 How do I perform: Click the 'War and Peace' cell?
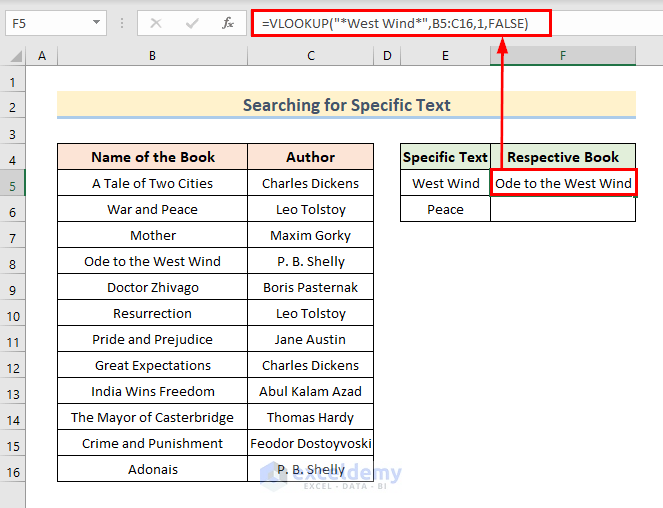point(152,209)
